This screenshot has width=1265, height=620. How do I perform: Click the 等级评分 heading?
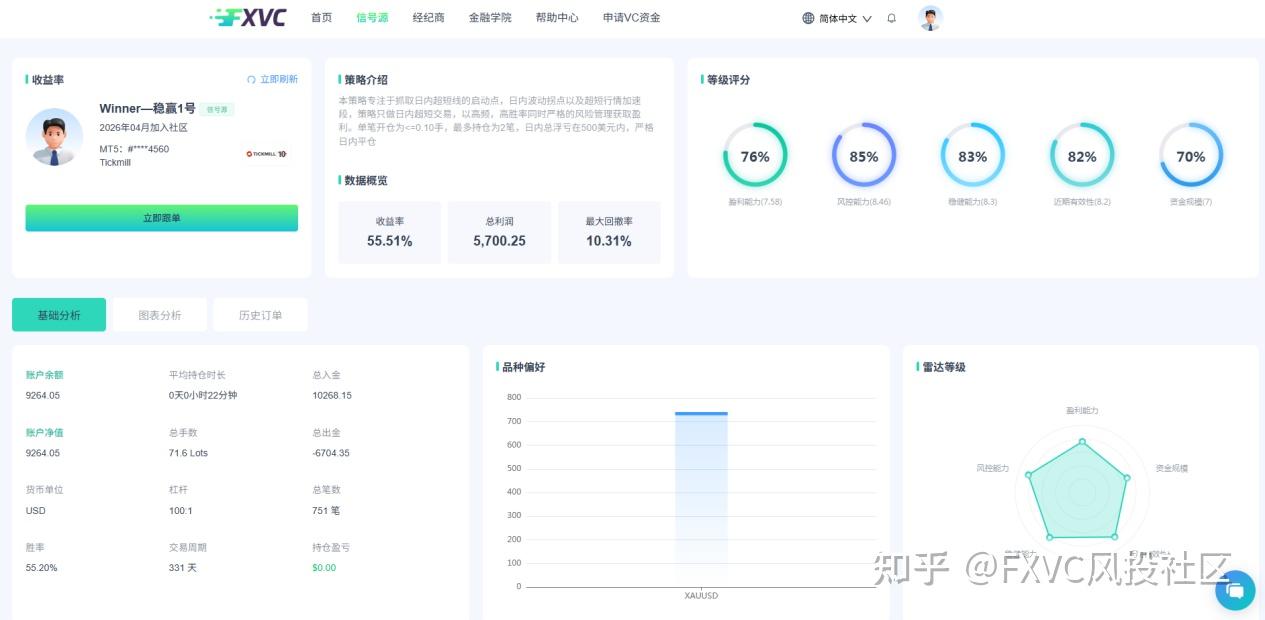pyautogui.click(x=728, y=80)
